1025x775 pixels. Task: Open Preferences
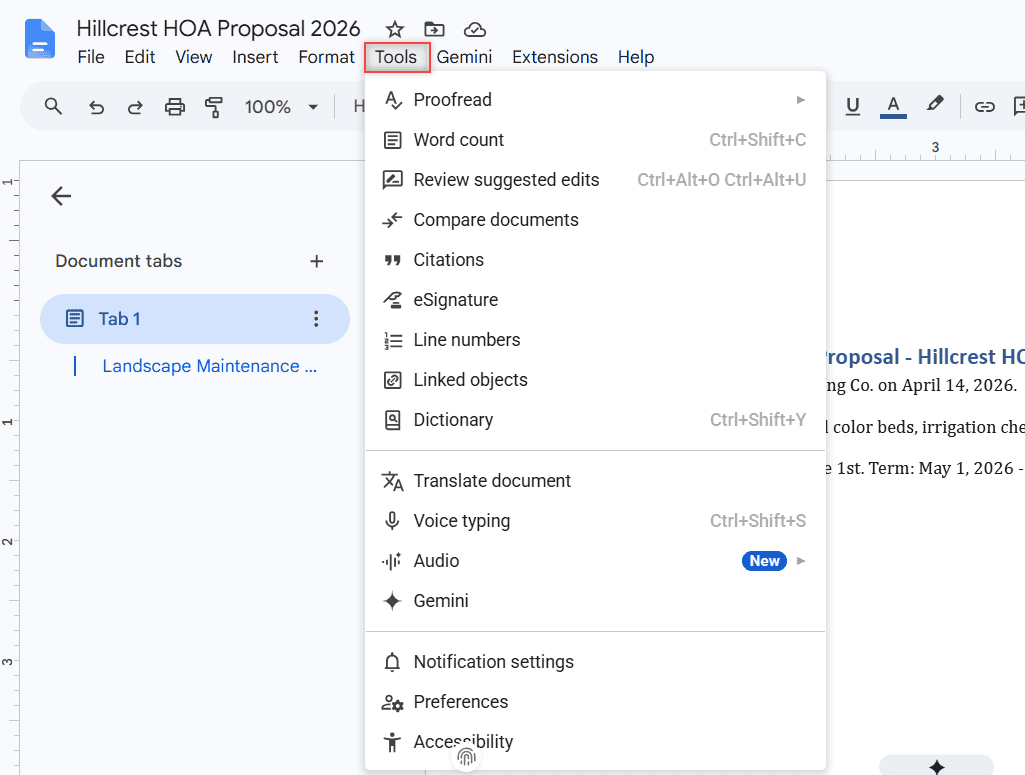[x=596, y=702]
